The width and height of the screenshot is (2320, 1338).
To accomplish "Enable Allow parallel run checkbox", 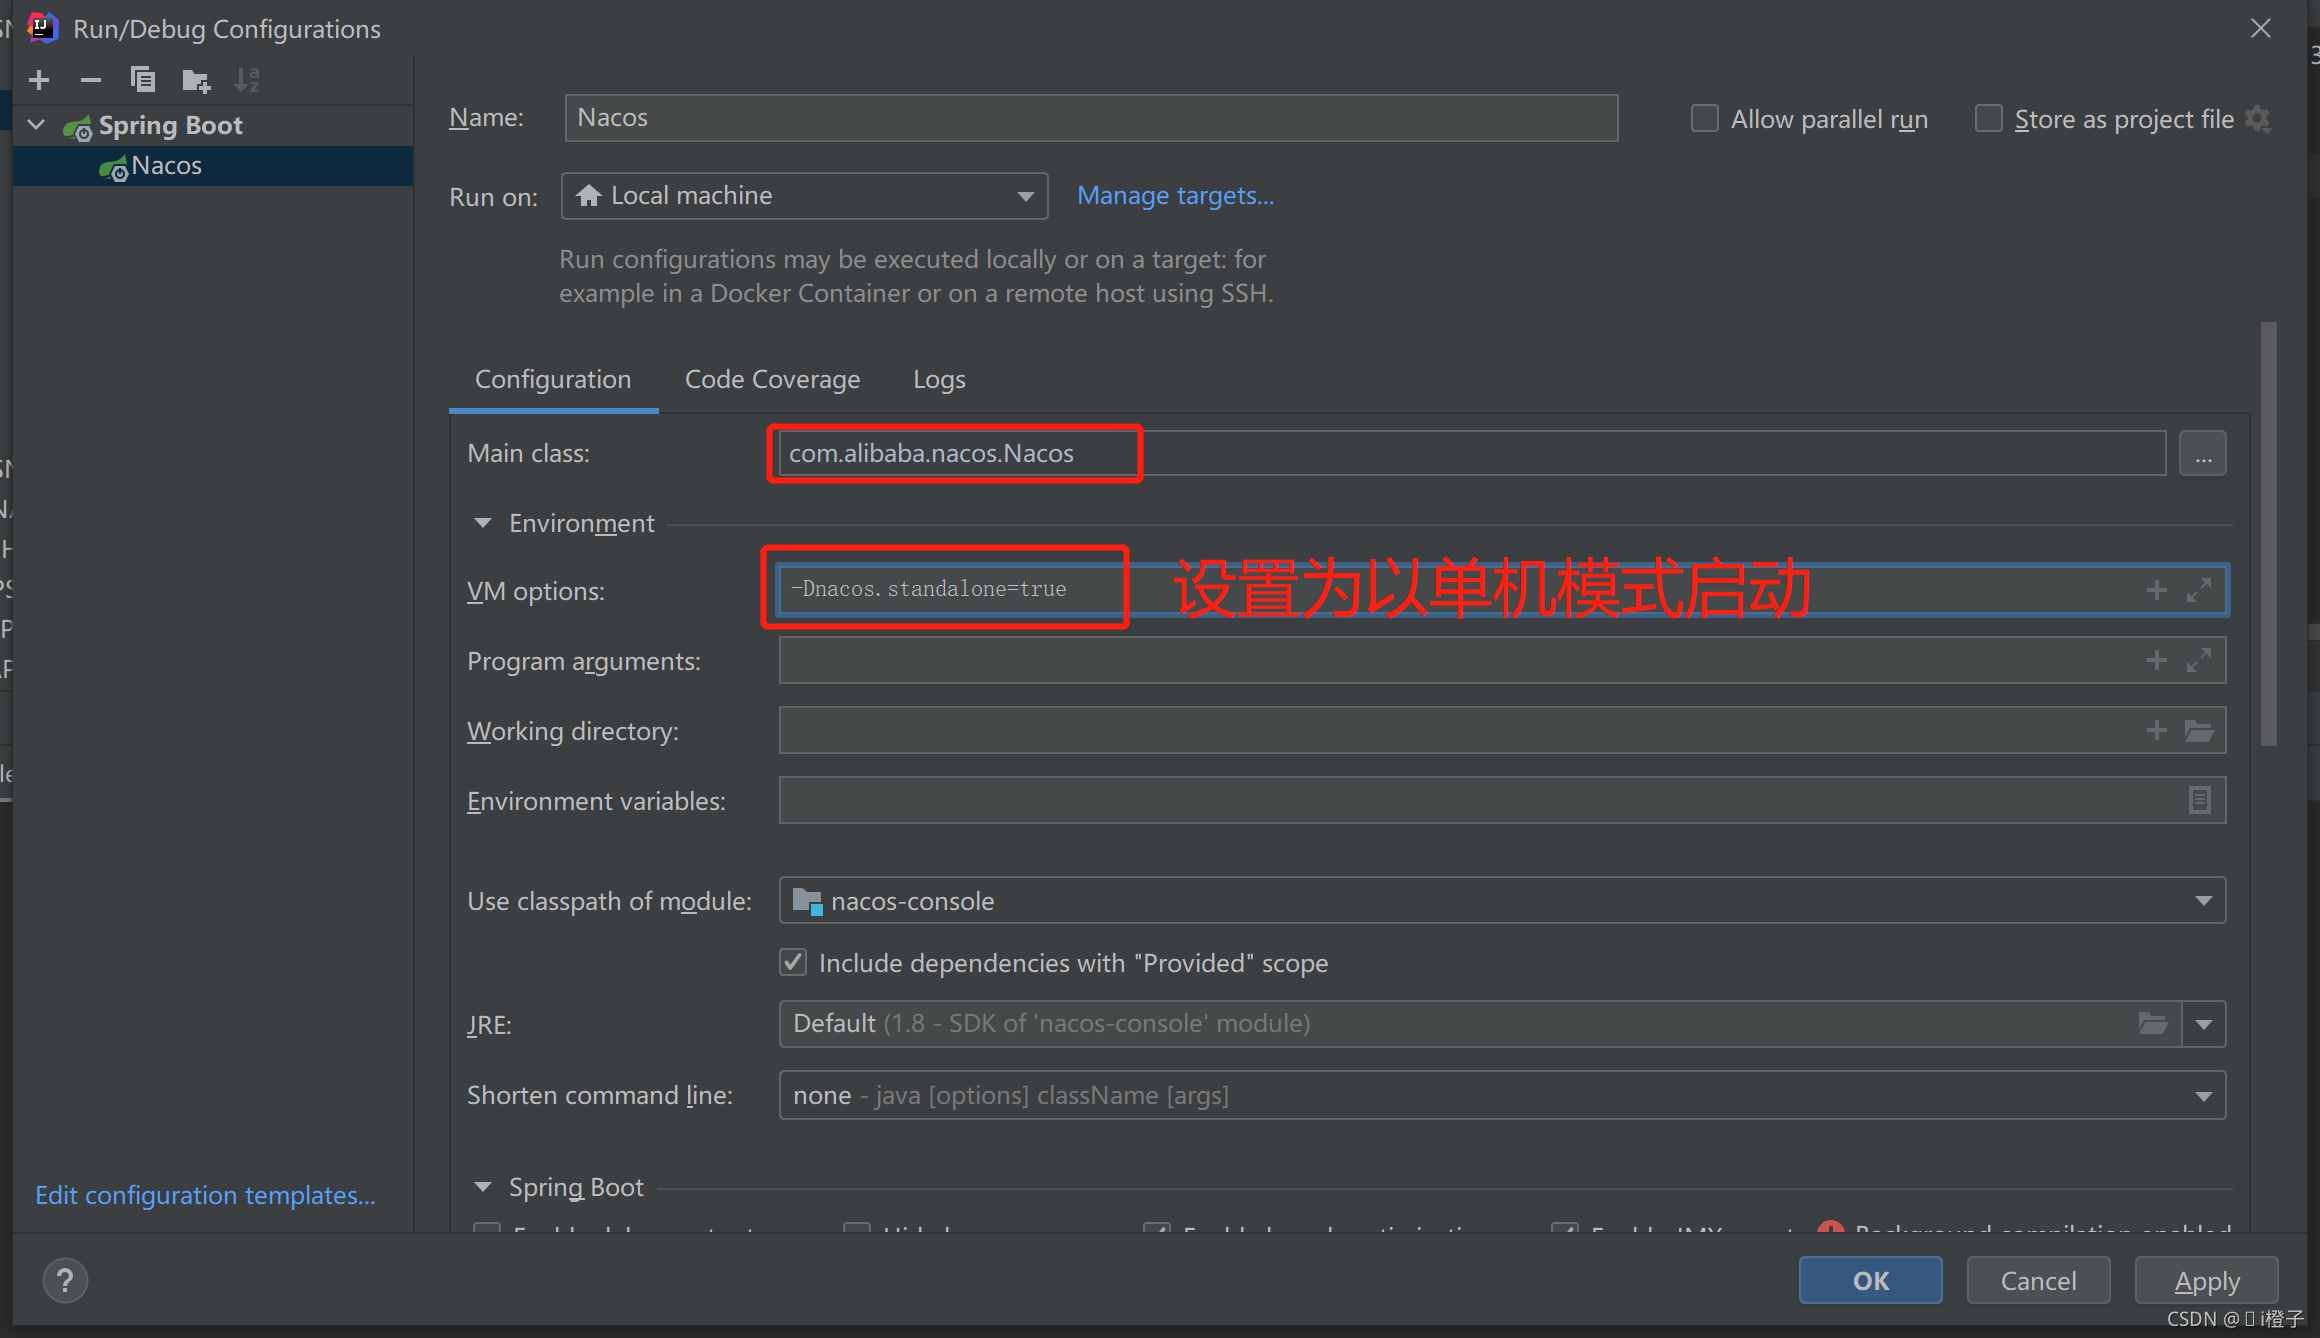I will (x=1705, y=119).
